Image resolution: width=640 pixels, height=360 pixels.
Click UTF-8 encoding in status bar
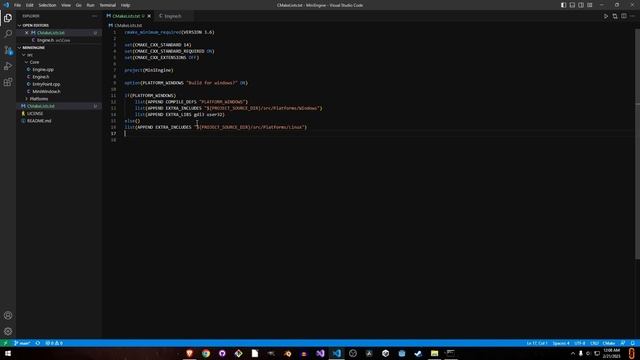click(x=580, y=343)
